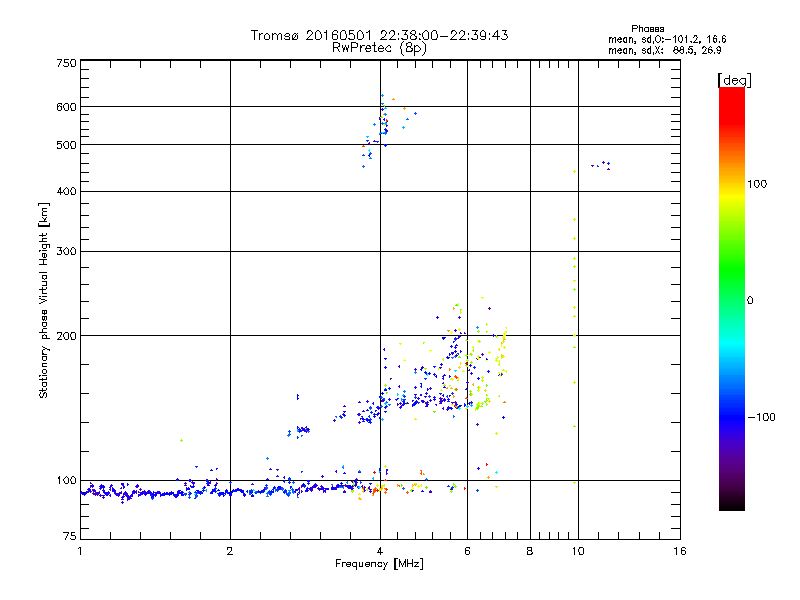Click the plot title 'Tromsø 20160501 22:38:00-22:39:43'
The width and height of the screenshot is (800, 600).
379,35
